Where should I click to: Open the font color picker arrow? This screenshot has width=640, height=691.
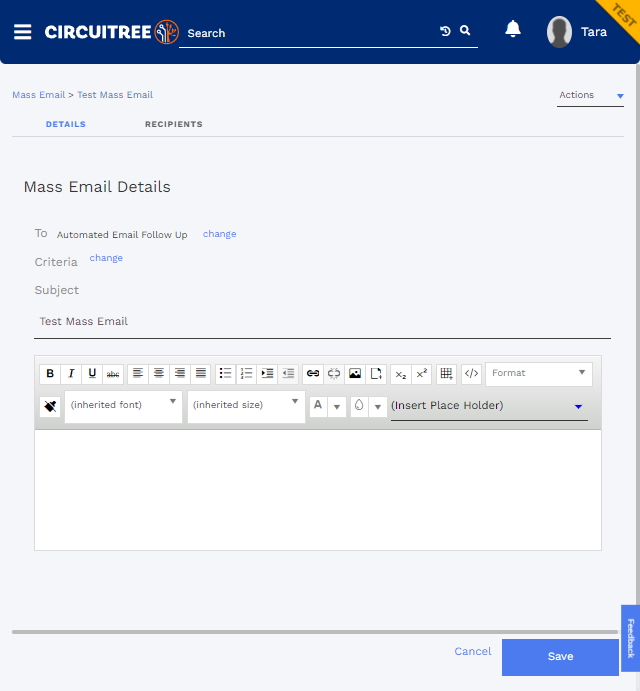[x=337, y=407]
